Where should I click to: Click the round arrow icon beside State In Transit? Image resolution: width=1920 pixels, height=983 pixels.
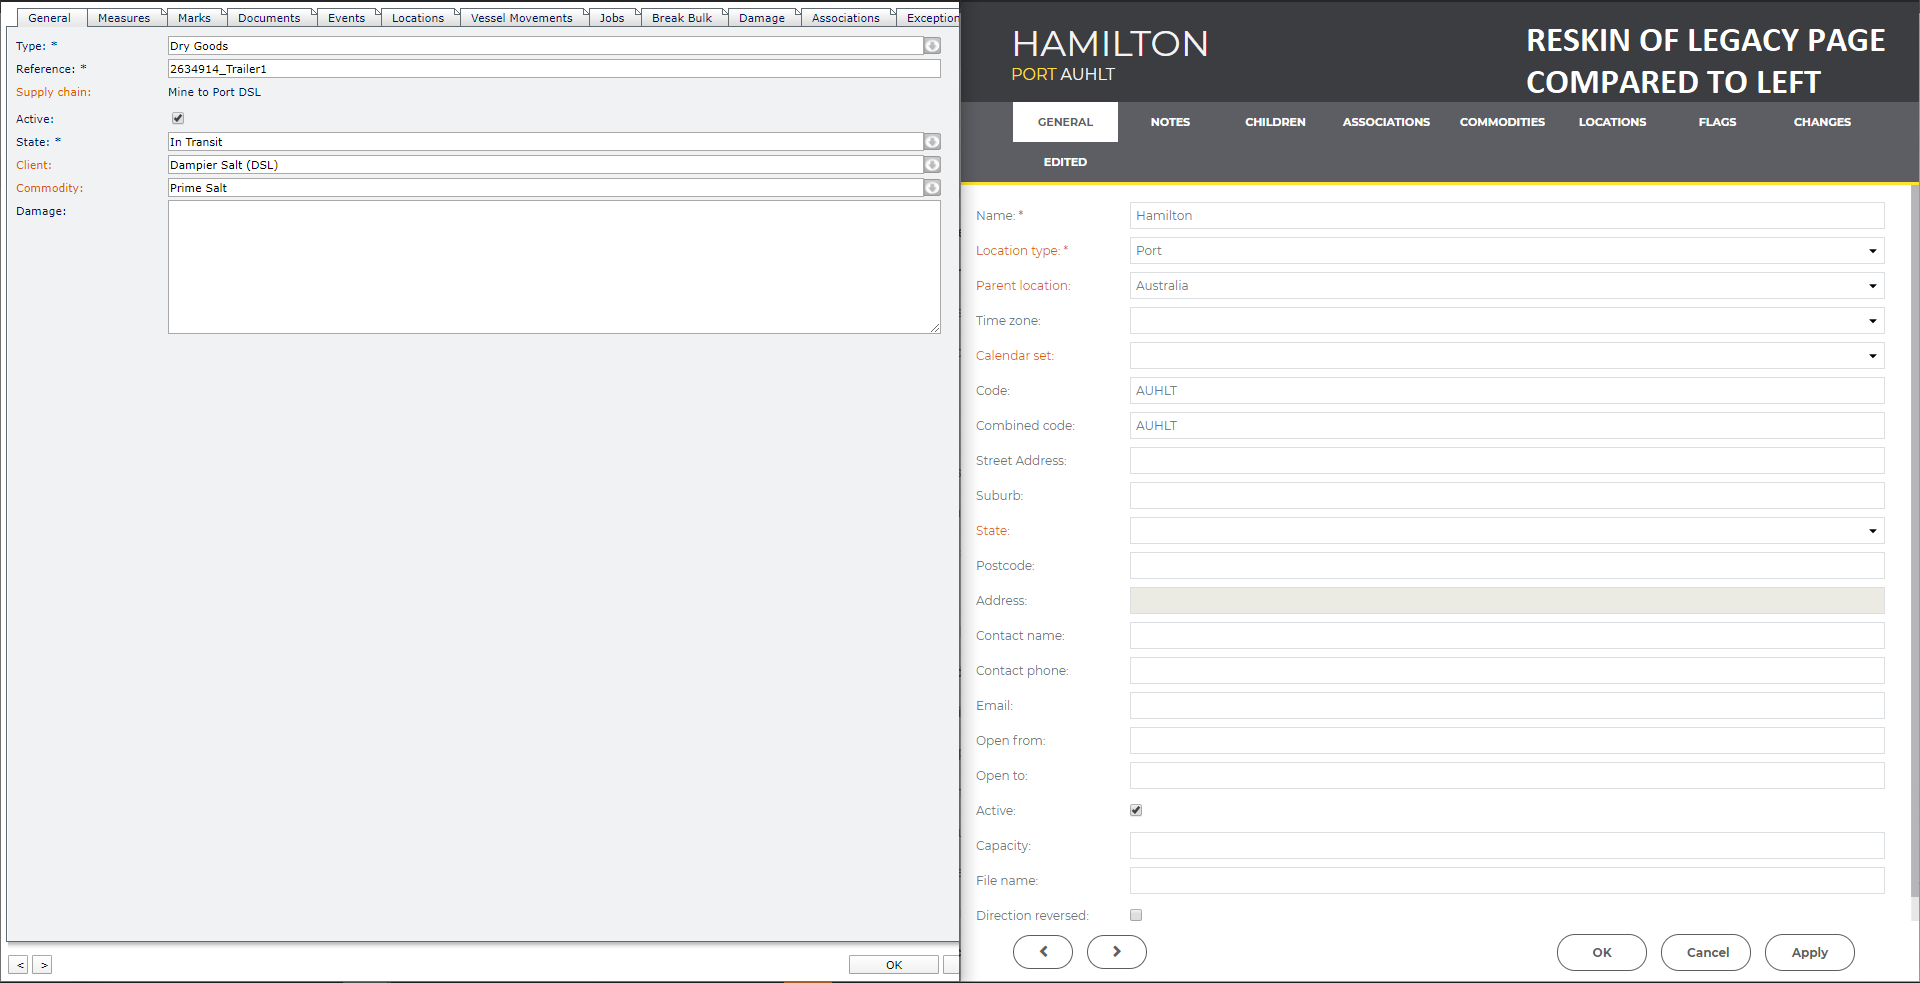[932, 142]
